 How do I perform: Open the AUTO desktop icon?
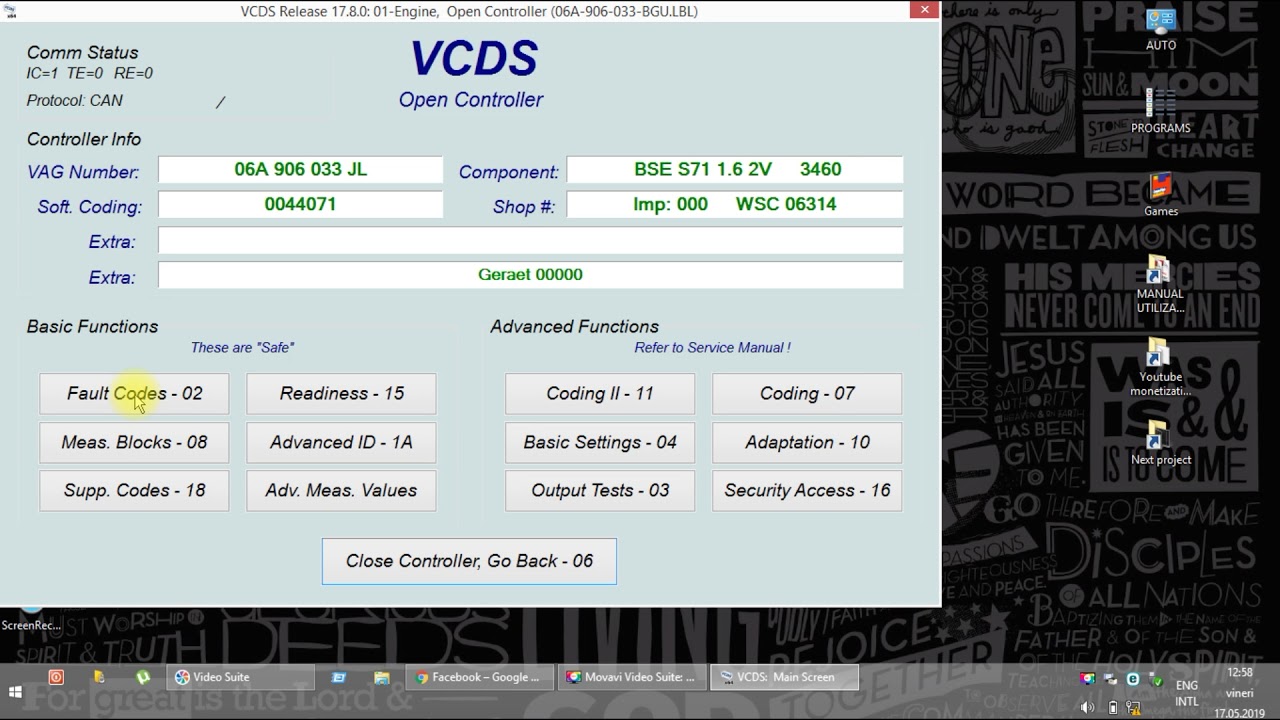tap(1161, 30)
